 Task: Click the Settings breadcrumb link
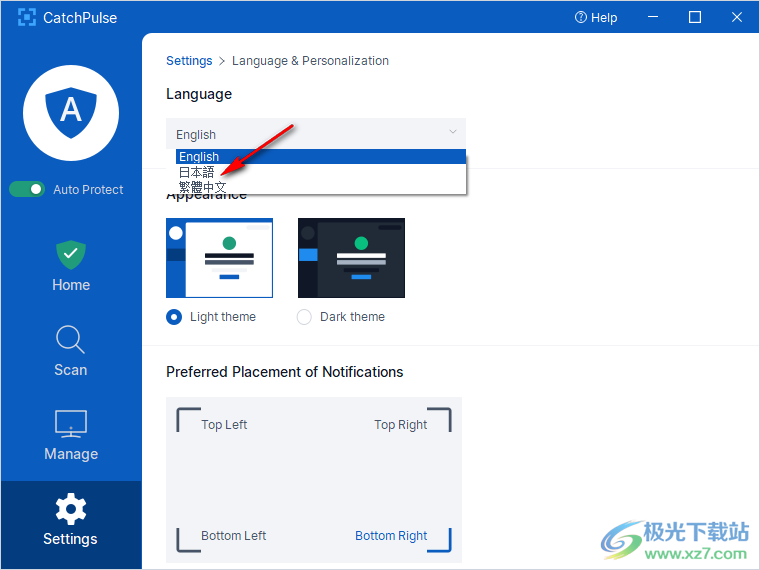(189, 61)
